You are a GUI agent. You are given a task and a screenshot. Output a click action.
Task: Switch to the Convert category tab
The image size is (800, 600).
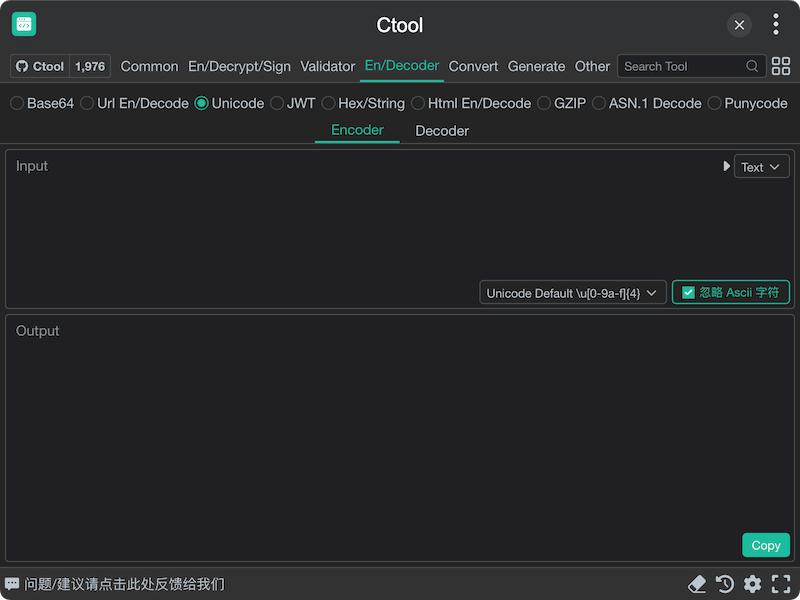click(473, 66)
